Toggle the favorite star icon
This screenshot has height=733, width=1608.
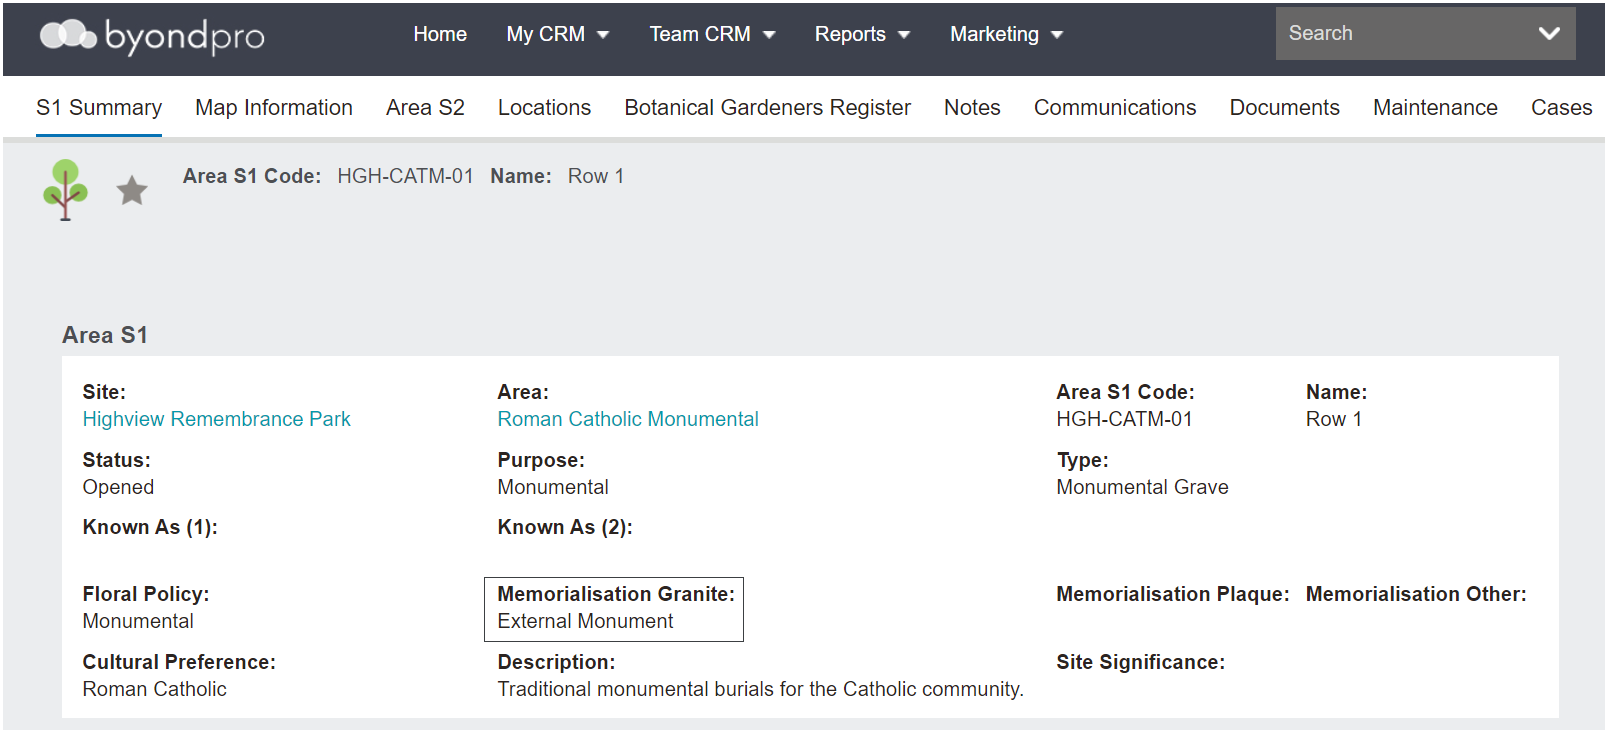pos(132,190)
